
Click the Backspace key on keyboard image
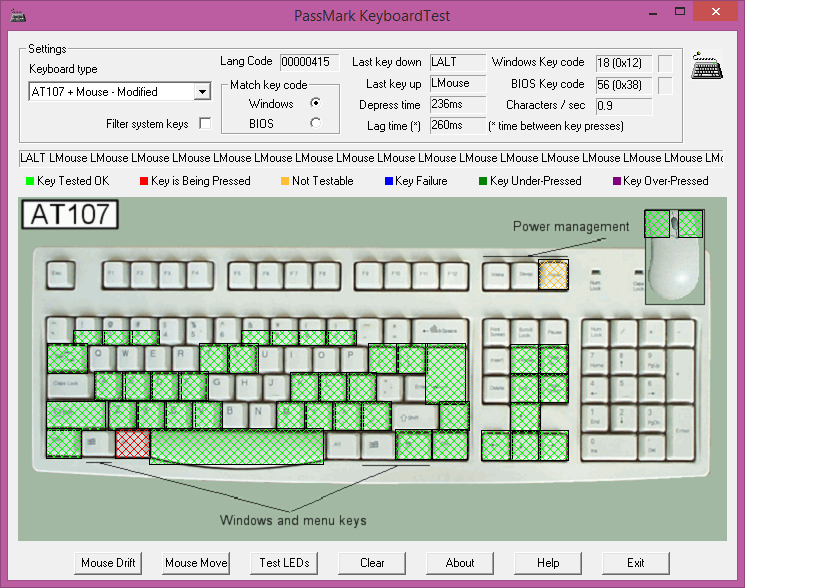pos(440,331)
